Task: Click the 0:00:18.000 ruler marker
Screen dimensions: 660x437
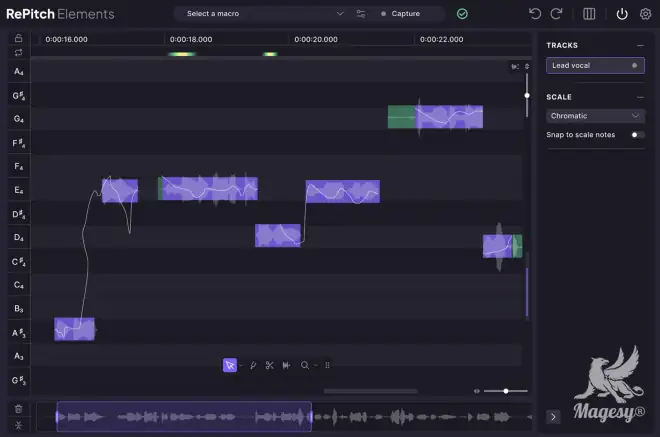Action: 191,40
